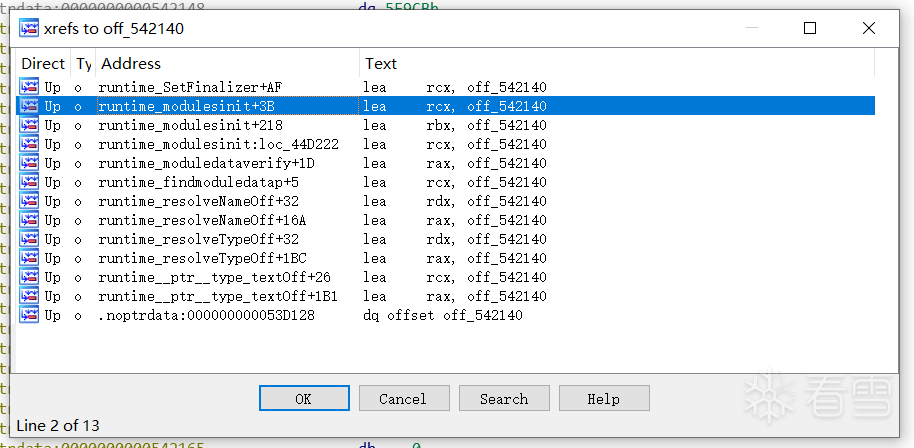
Task: Click xref icon for .noptrdata:000000000053D128 row
Action: (29, 315)
